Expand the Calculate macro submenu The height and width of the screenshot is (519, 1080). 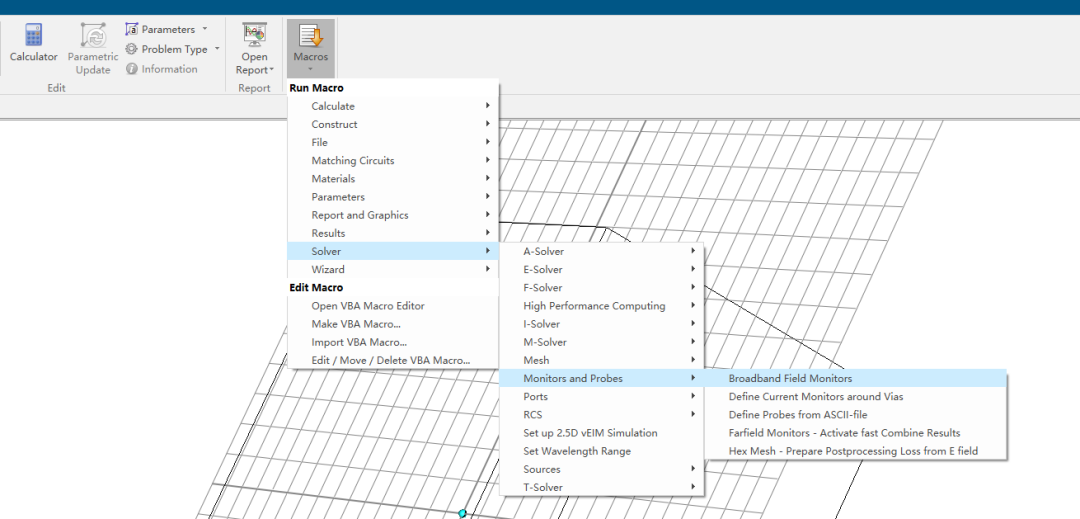pyautogui.click(x=333, y=106)
